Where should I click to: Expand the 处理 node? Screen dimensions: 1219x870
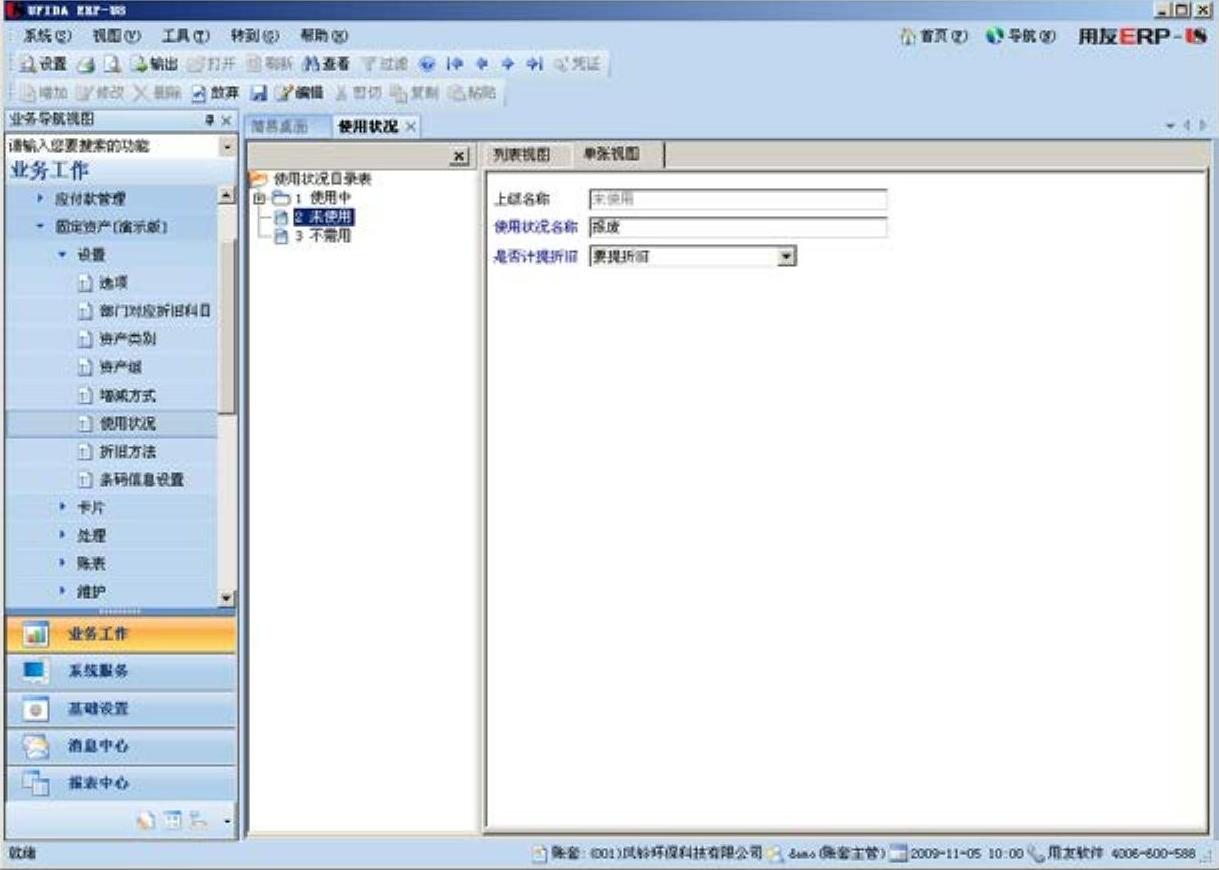(x=61, y=536)
